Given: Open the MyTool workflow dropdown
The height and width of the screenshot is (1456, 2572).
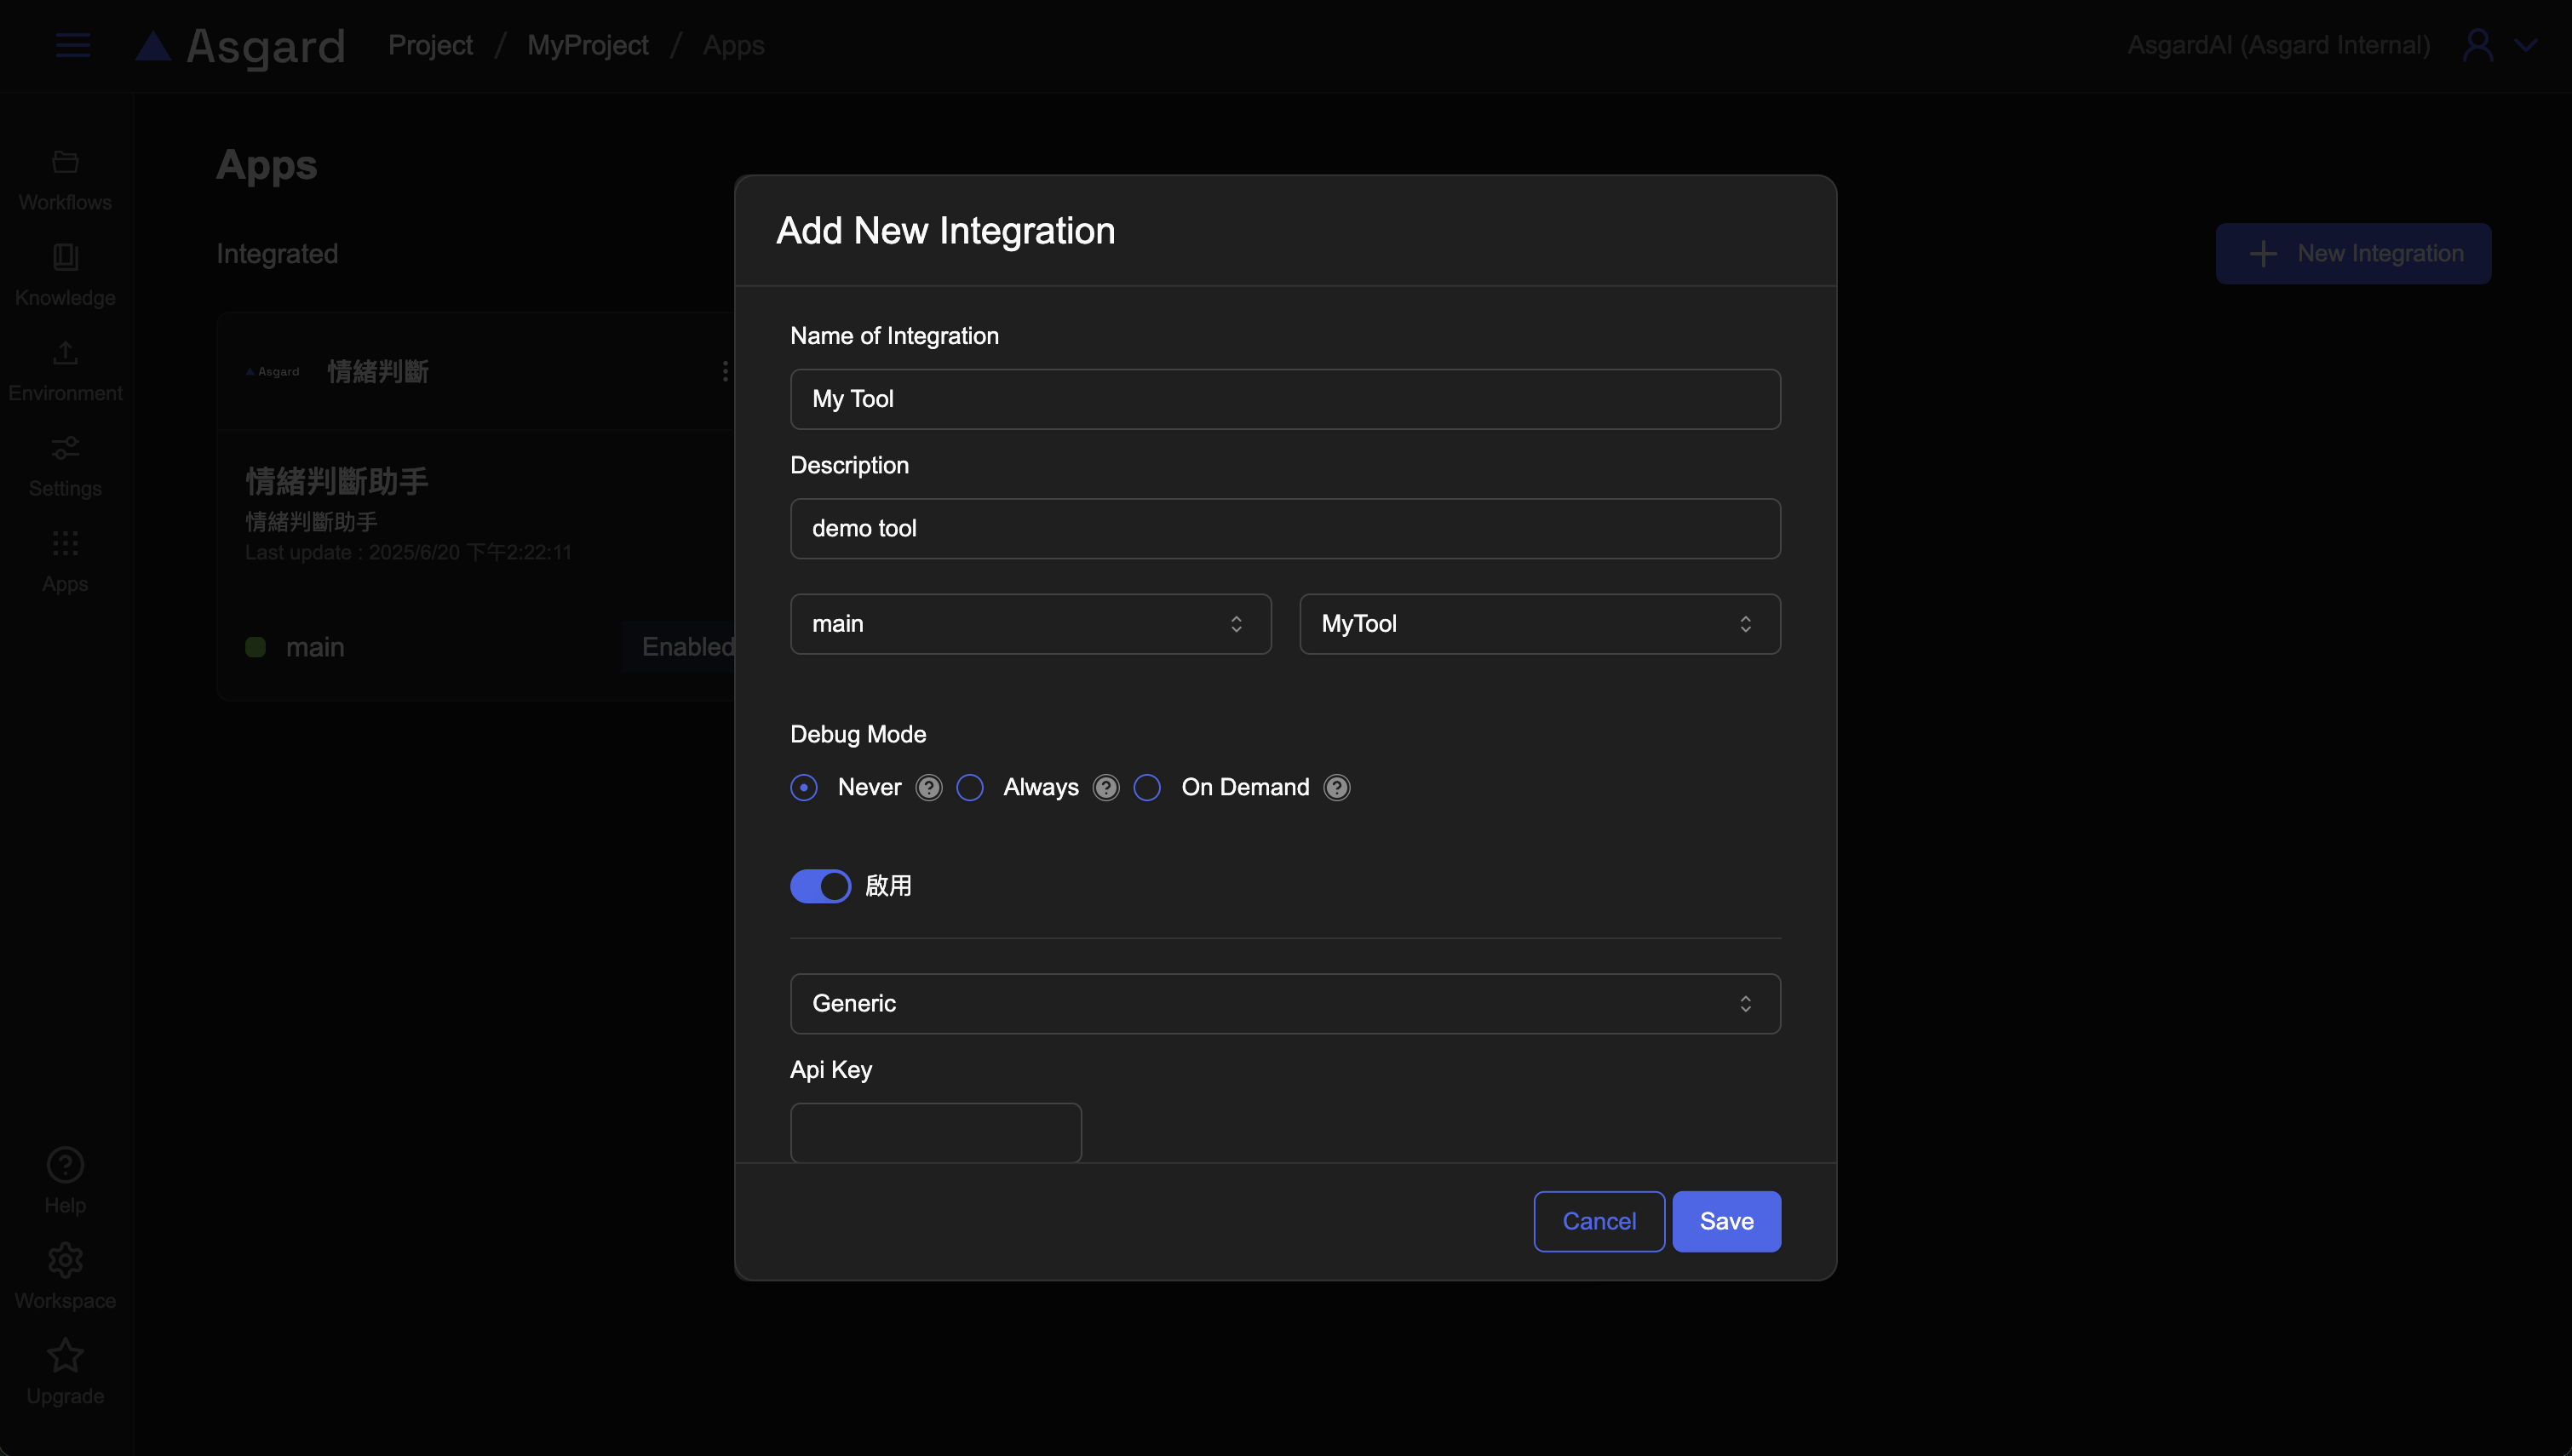Looking at the screenshot, I should 1539,624.
